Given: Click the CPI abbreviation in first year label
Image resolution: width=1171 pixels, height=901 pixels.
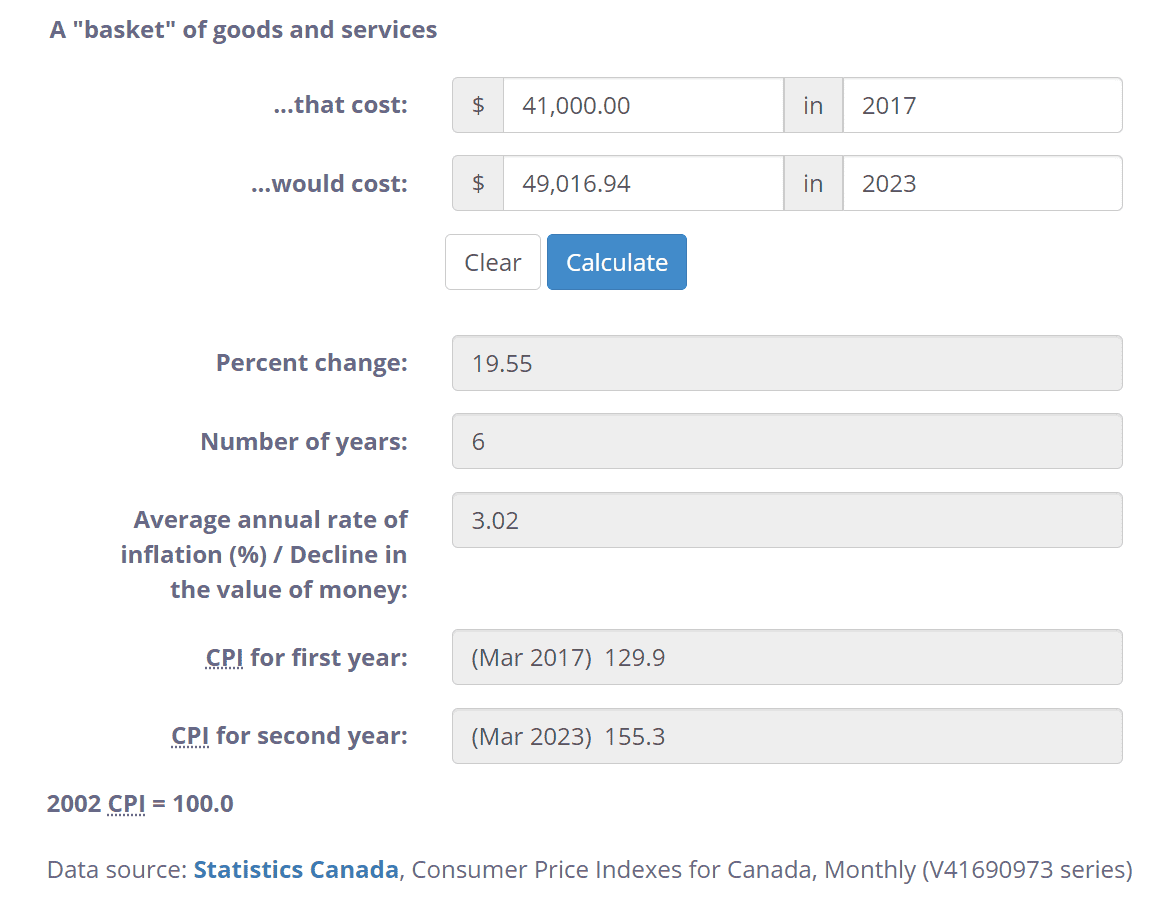Looking at the screenshot, I should [x=225, y=657].
